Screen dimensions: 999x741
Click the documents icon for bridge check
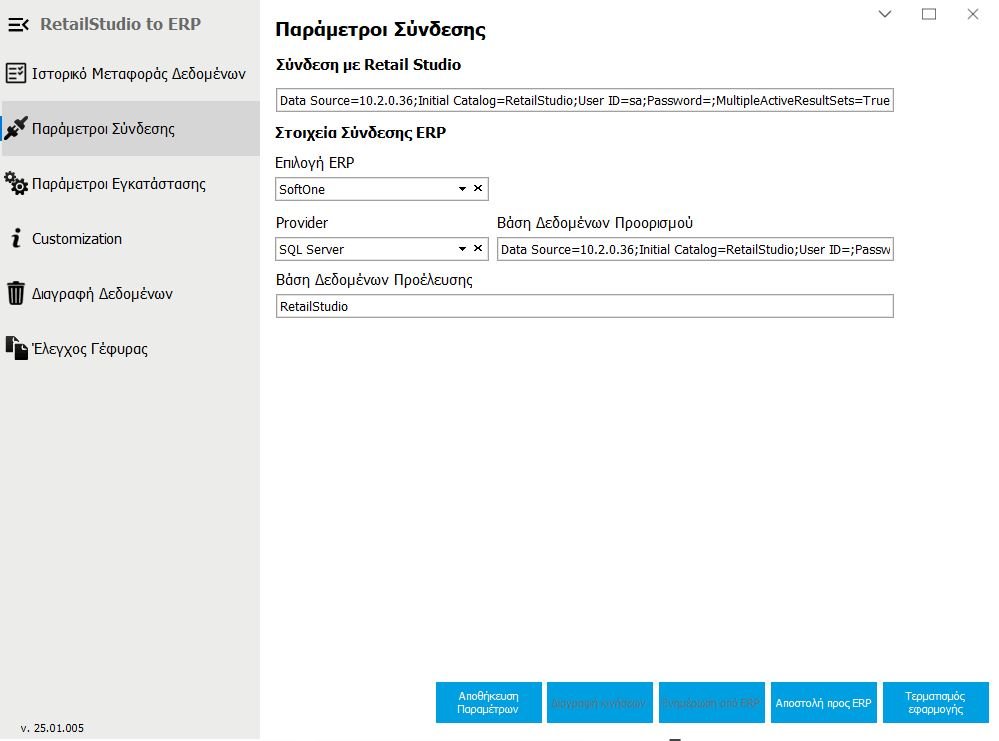[x=16, y=348]
